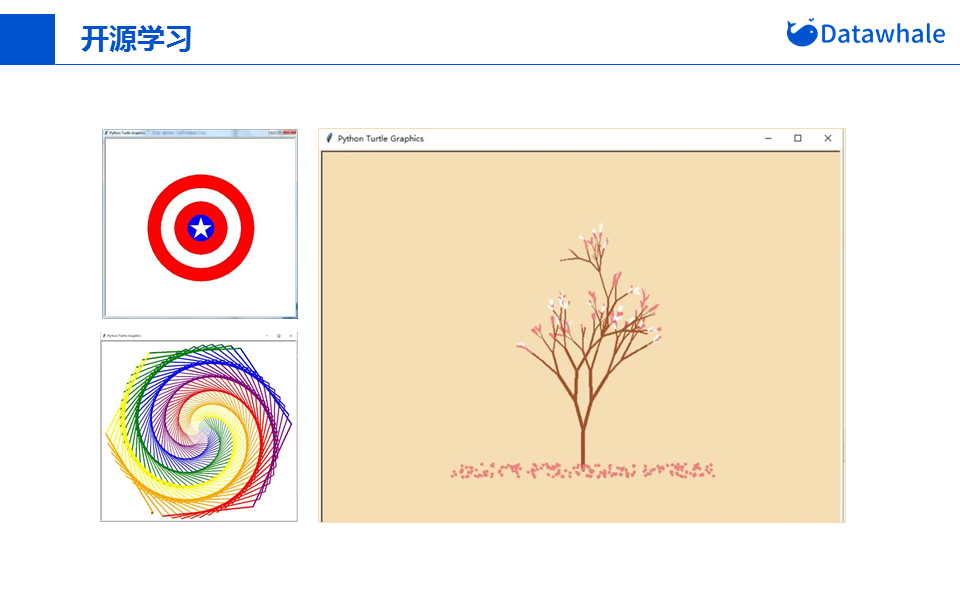Open the red shield target screenshot

pyautogui.click(x=200, y=224)
